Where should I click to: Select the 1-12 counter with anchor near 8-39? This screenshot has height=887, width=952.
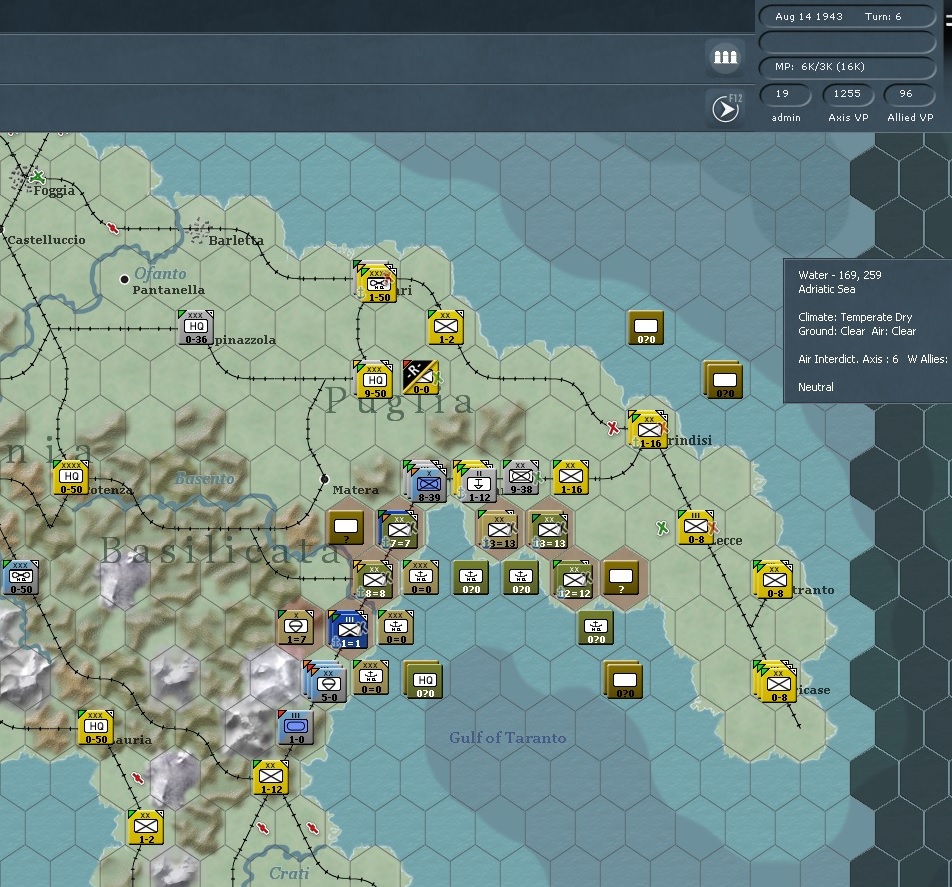[x=476, y=482]
